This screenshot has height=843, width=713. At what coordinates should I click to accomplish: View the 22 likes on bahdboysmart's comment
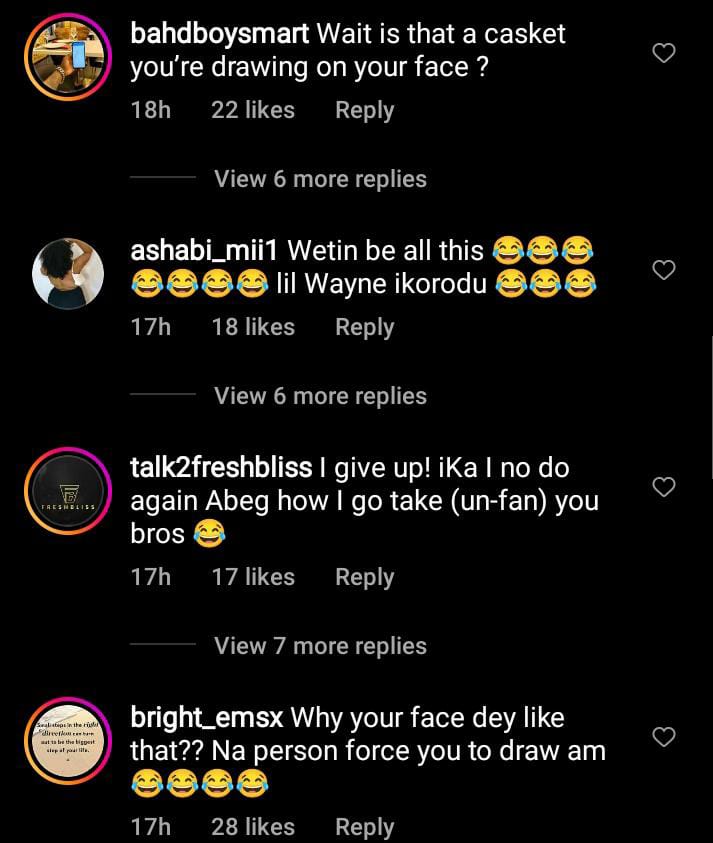253,110
